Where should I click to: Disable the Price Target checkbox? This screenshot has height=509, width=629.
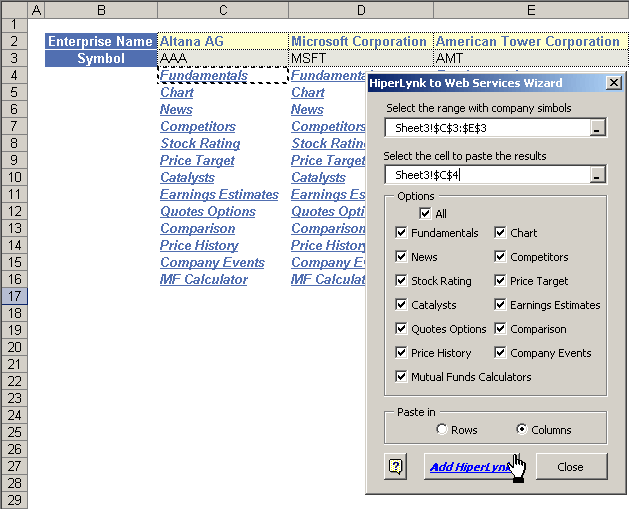(500, 281)
